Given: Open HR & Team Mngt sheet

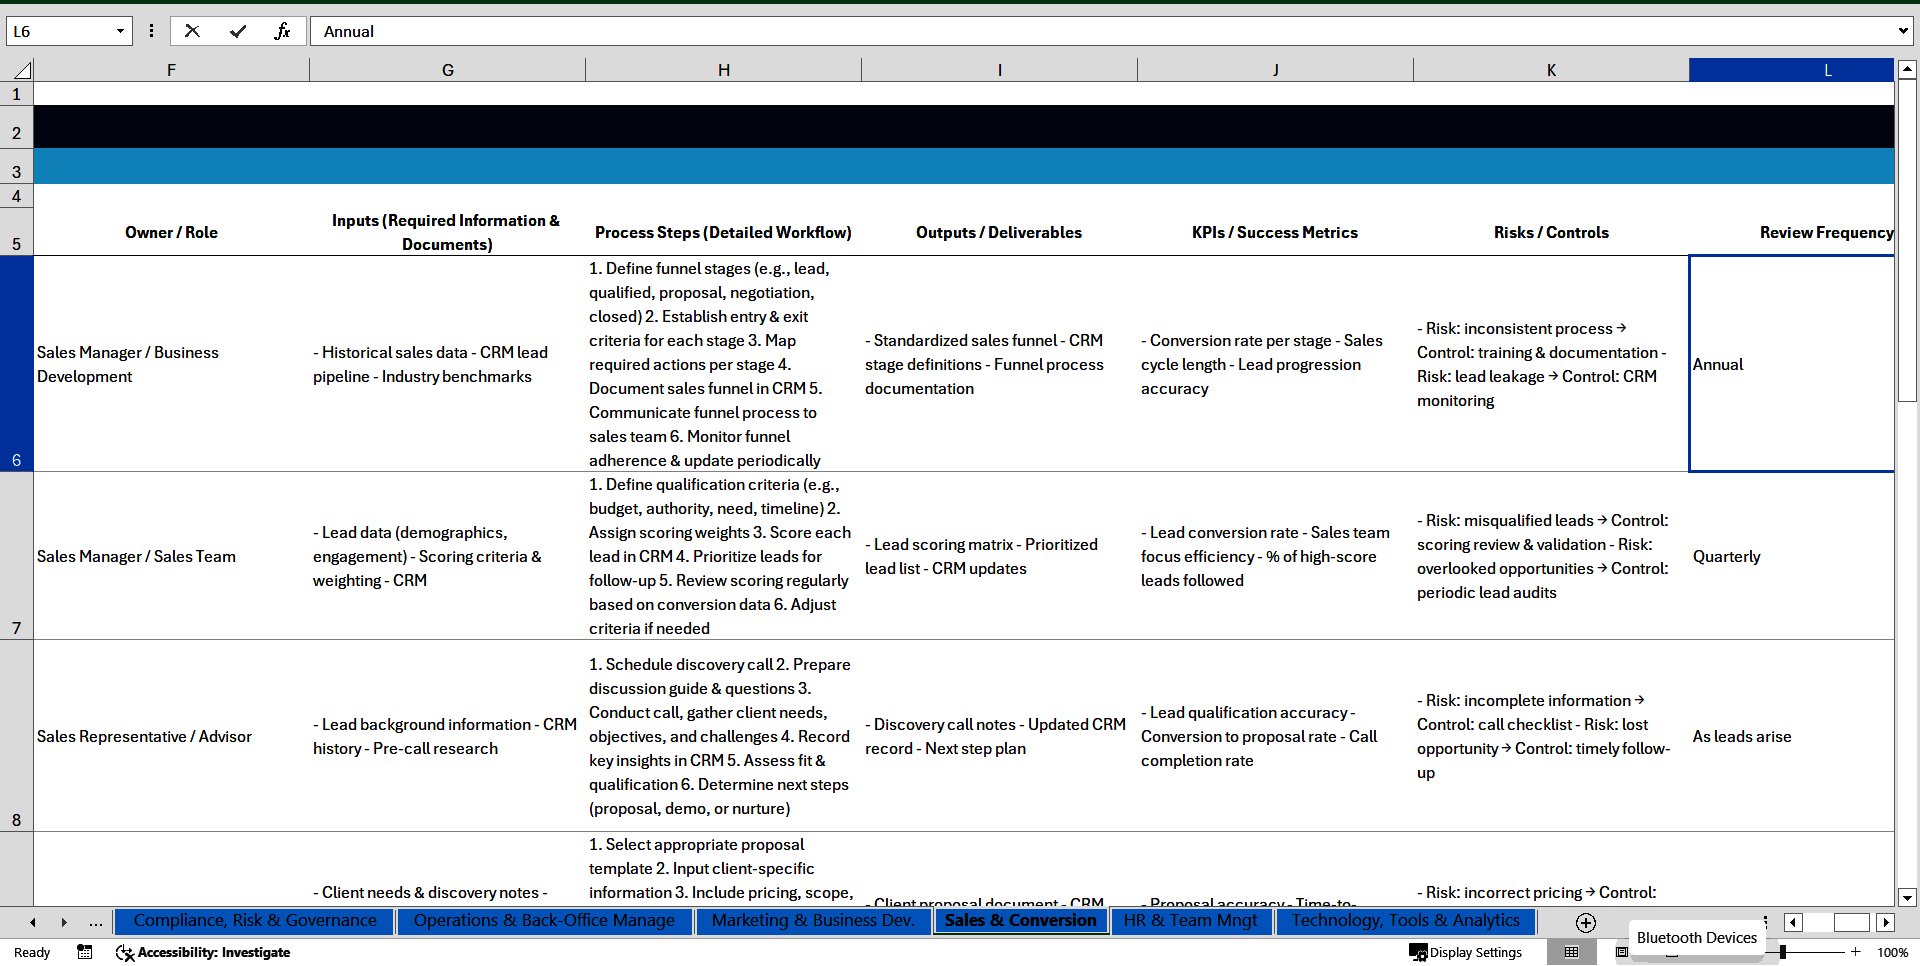Looking at the screenshot, I should tap(1190, 921).
